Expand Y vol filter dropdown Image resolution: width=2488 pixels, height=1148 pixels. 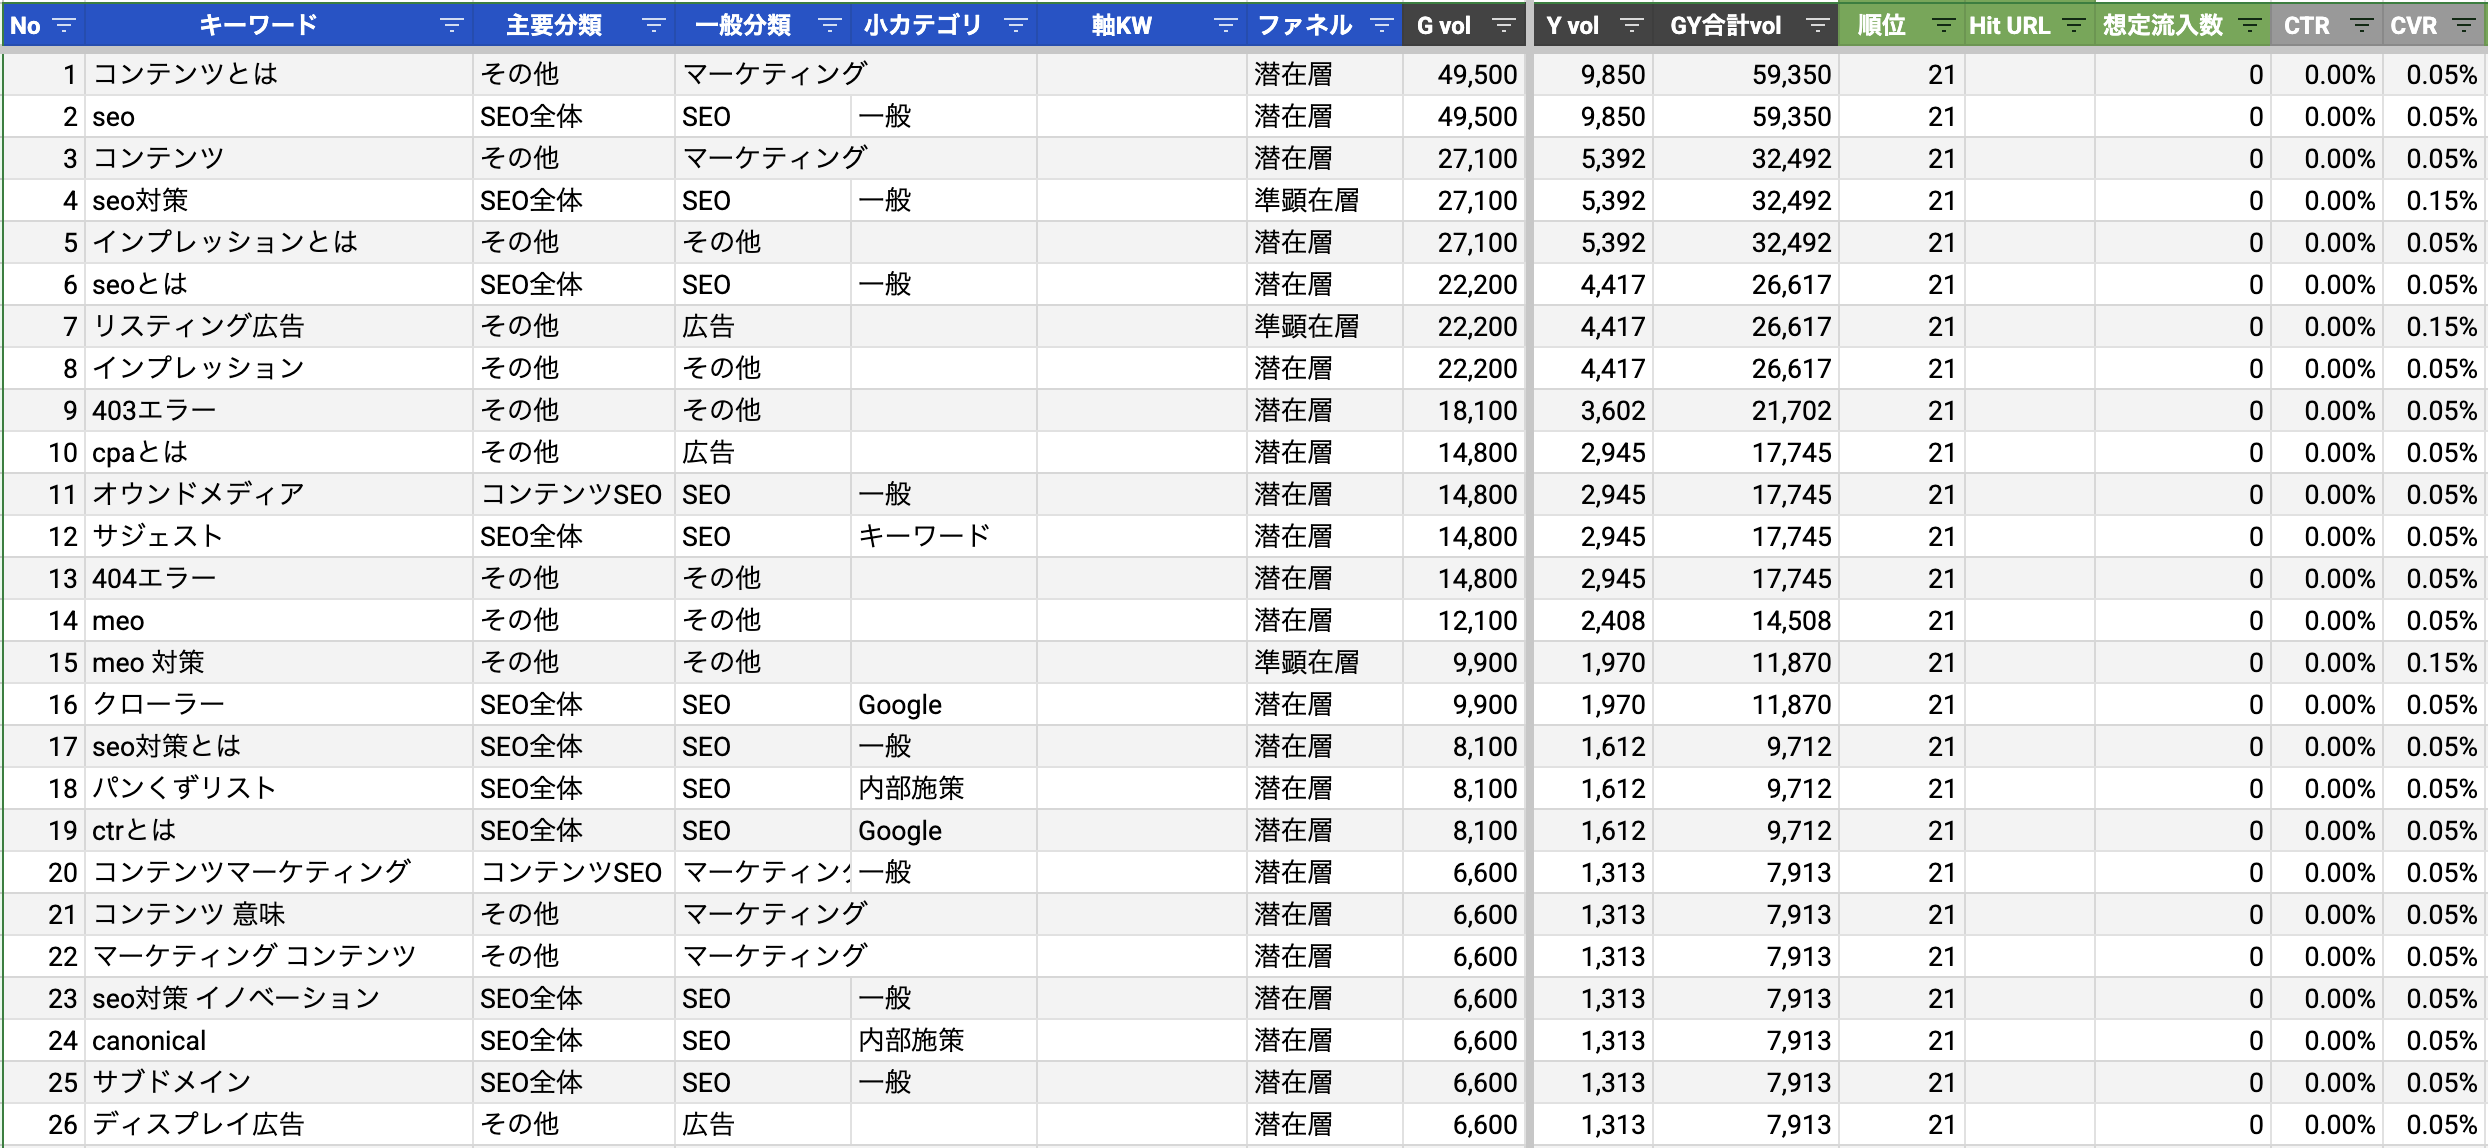pyautogui.click(x=1631, y=26)
